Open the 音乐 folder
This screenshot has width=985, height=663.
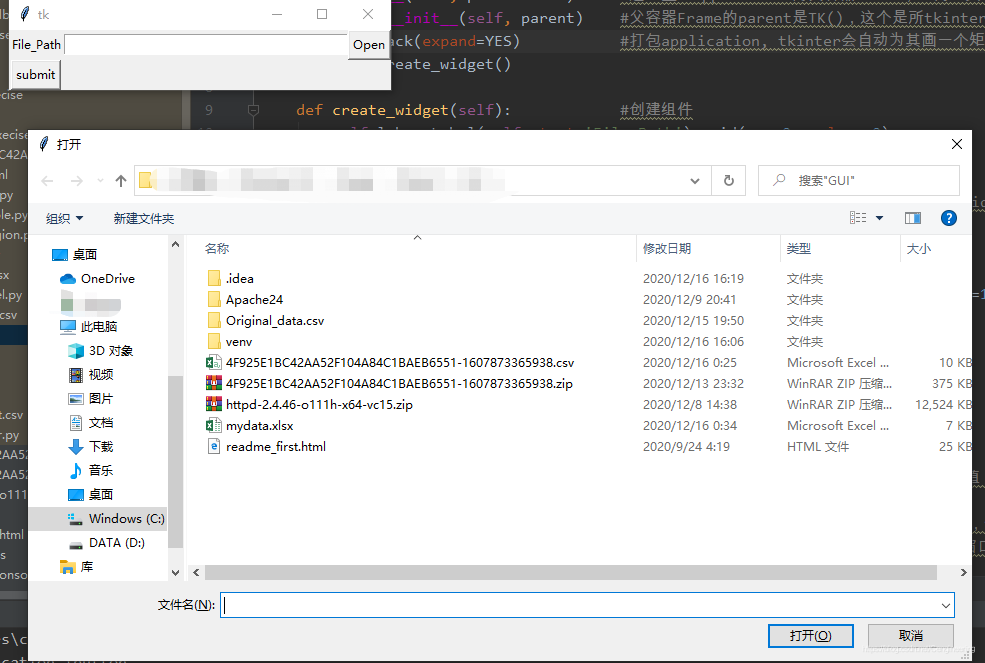tap(101, 470)
